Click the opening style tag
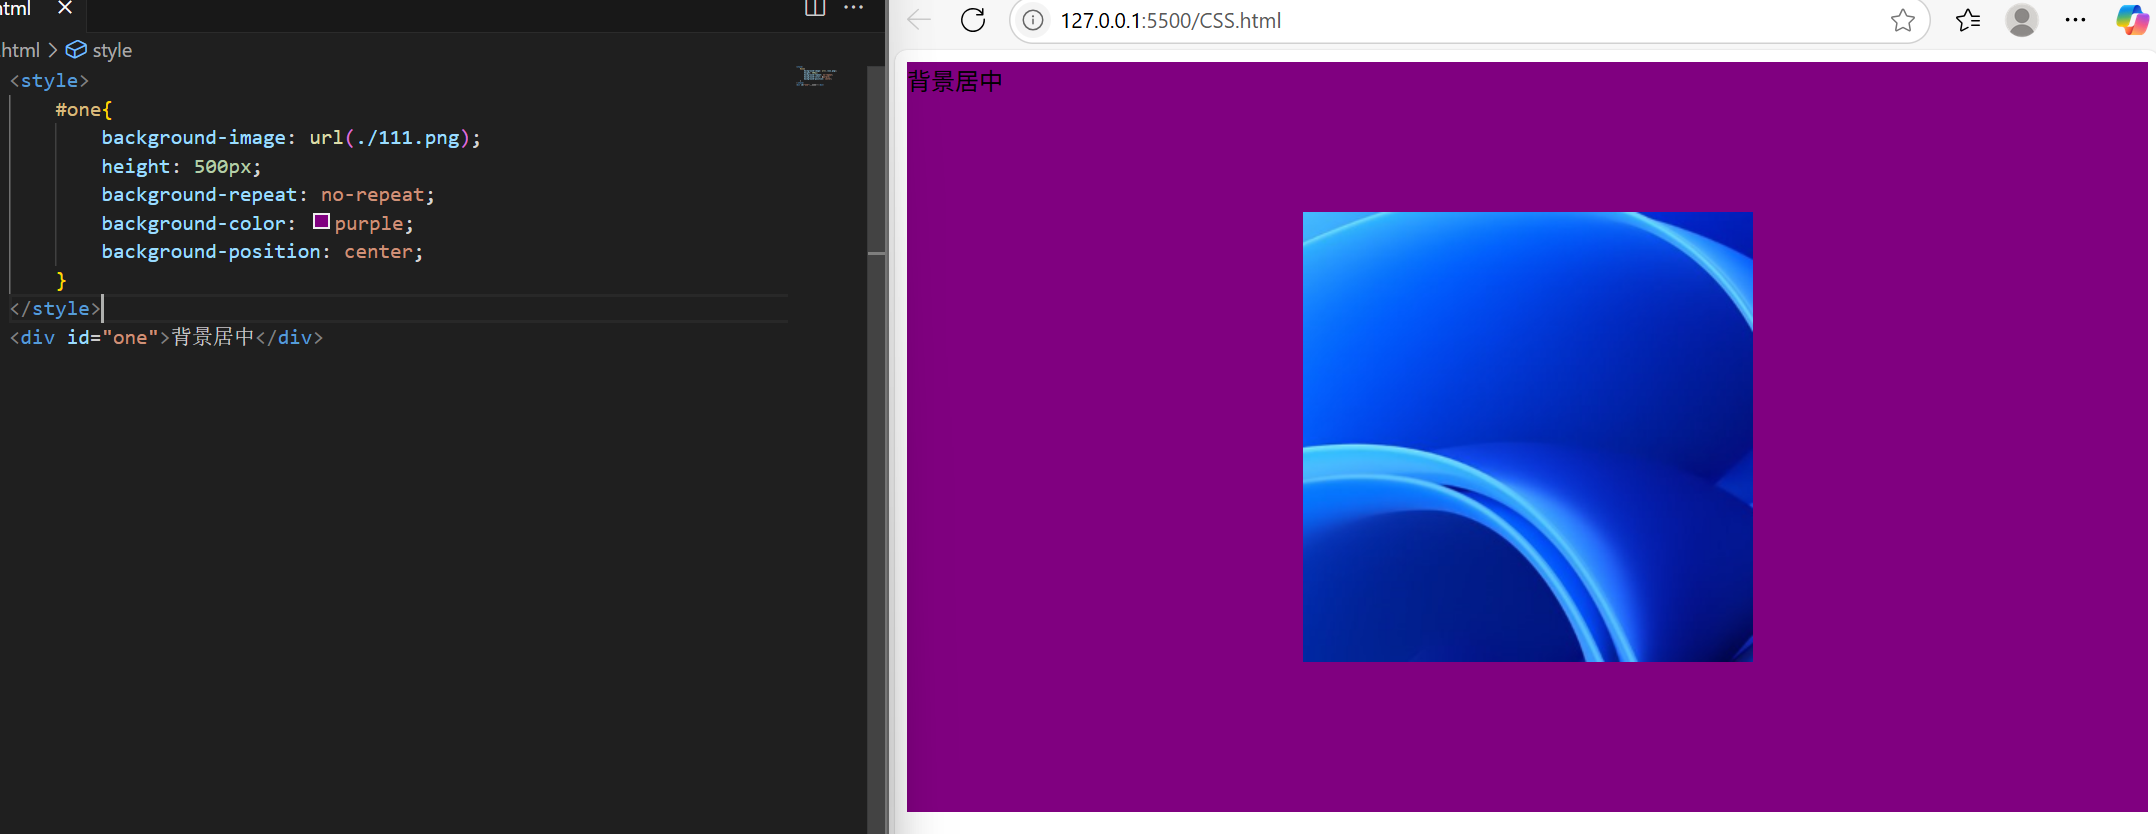Image resolution: width=2156 pixels, height=834 pixels. coord(49,81)
